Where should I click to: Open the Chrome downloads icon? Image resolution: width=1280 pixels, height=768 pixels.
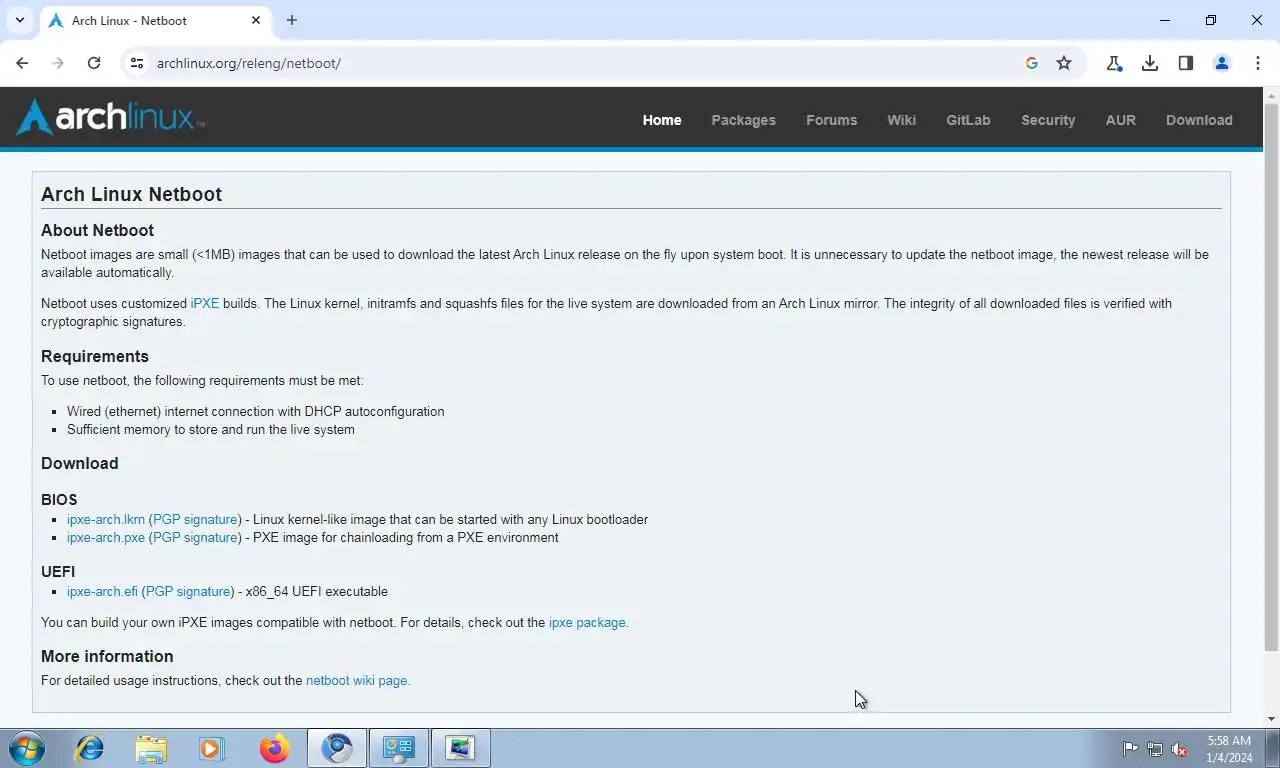tap(1150, 63)
